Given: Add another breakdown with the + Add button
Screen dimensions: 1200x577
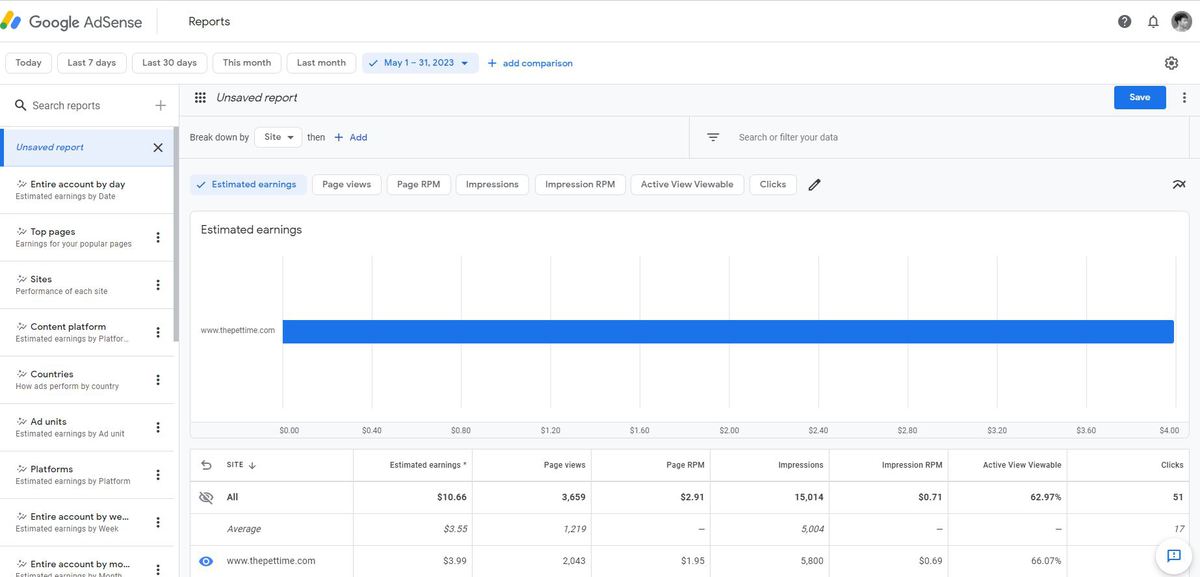Looking at the screenshot, I should [x=351, y=137].
